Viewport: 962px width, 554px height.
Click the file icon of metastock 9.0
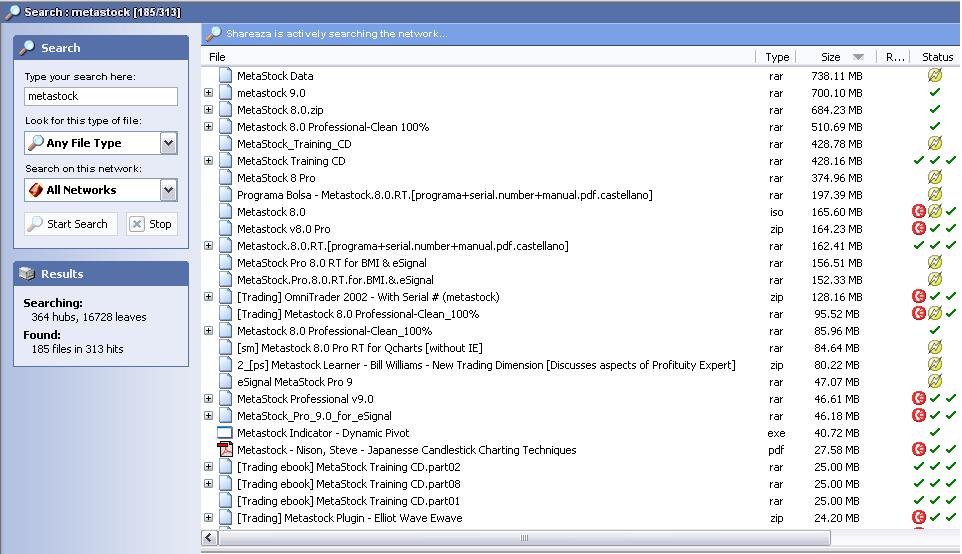pos(226,93)
